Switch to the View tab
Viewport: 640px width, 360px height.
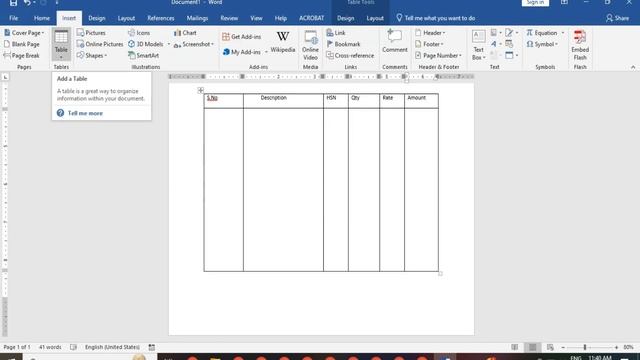pyautogui.click(x=256, y=18)
